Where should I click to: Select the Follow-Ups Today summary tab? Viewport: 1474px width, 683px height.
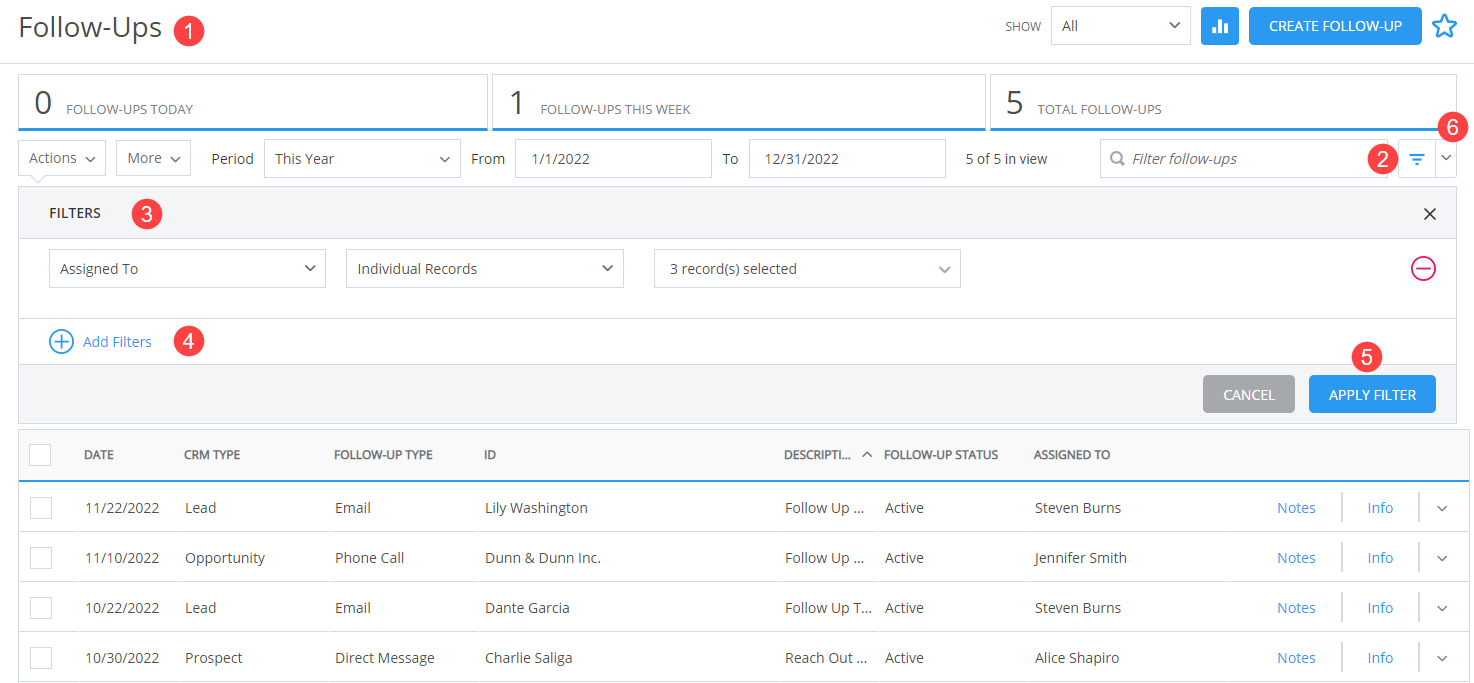pos(253,102)
